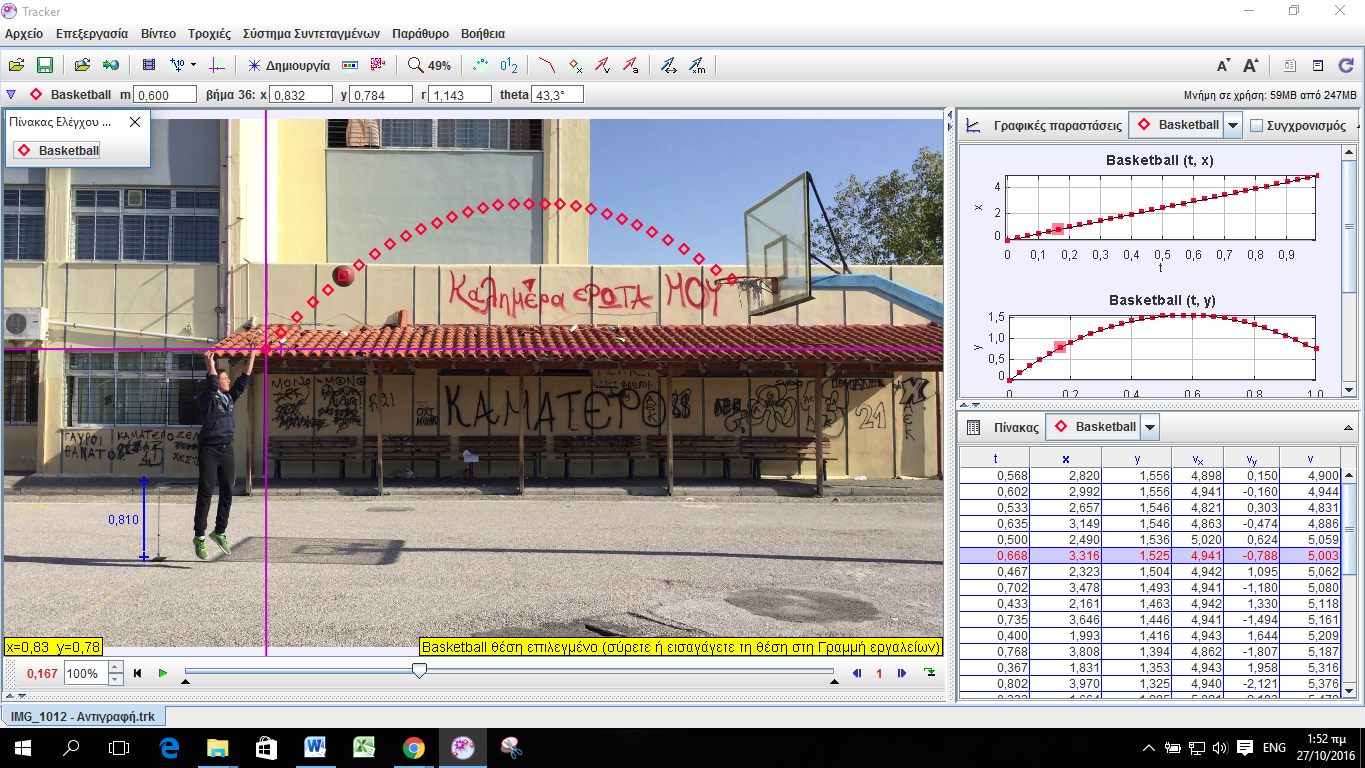Open the Βίντεο menu

[x=158, y=33]
